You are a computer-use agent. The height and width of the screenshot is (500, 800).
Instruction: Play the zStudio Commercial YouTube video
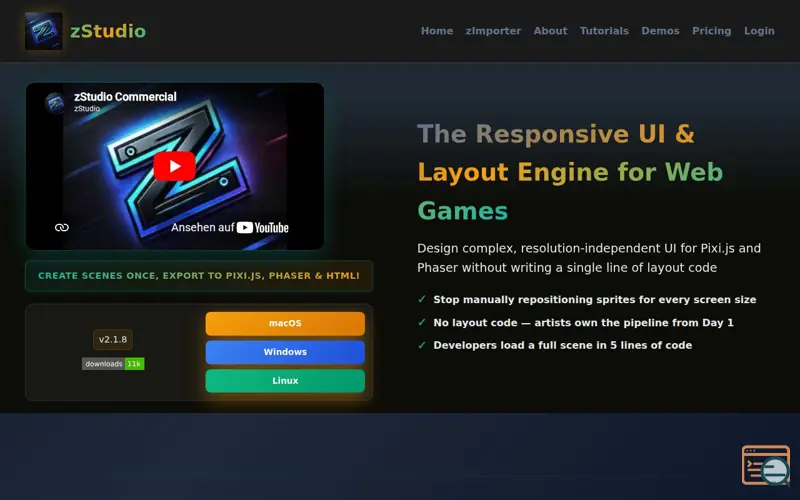pos(174,166)
